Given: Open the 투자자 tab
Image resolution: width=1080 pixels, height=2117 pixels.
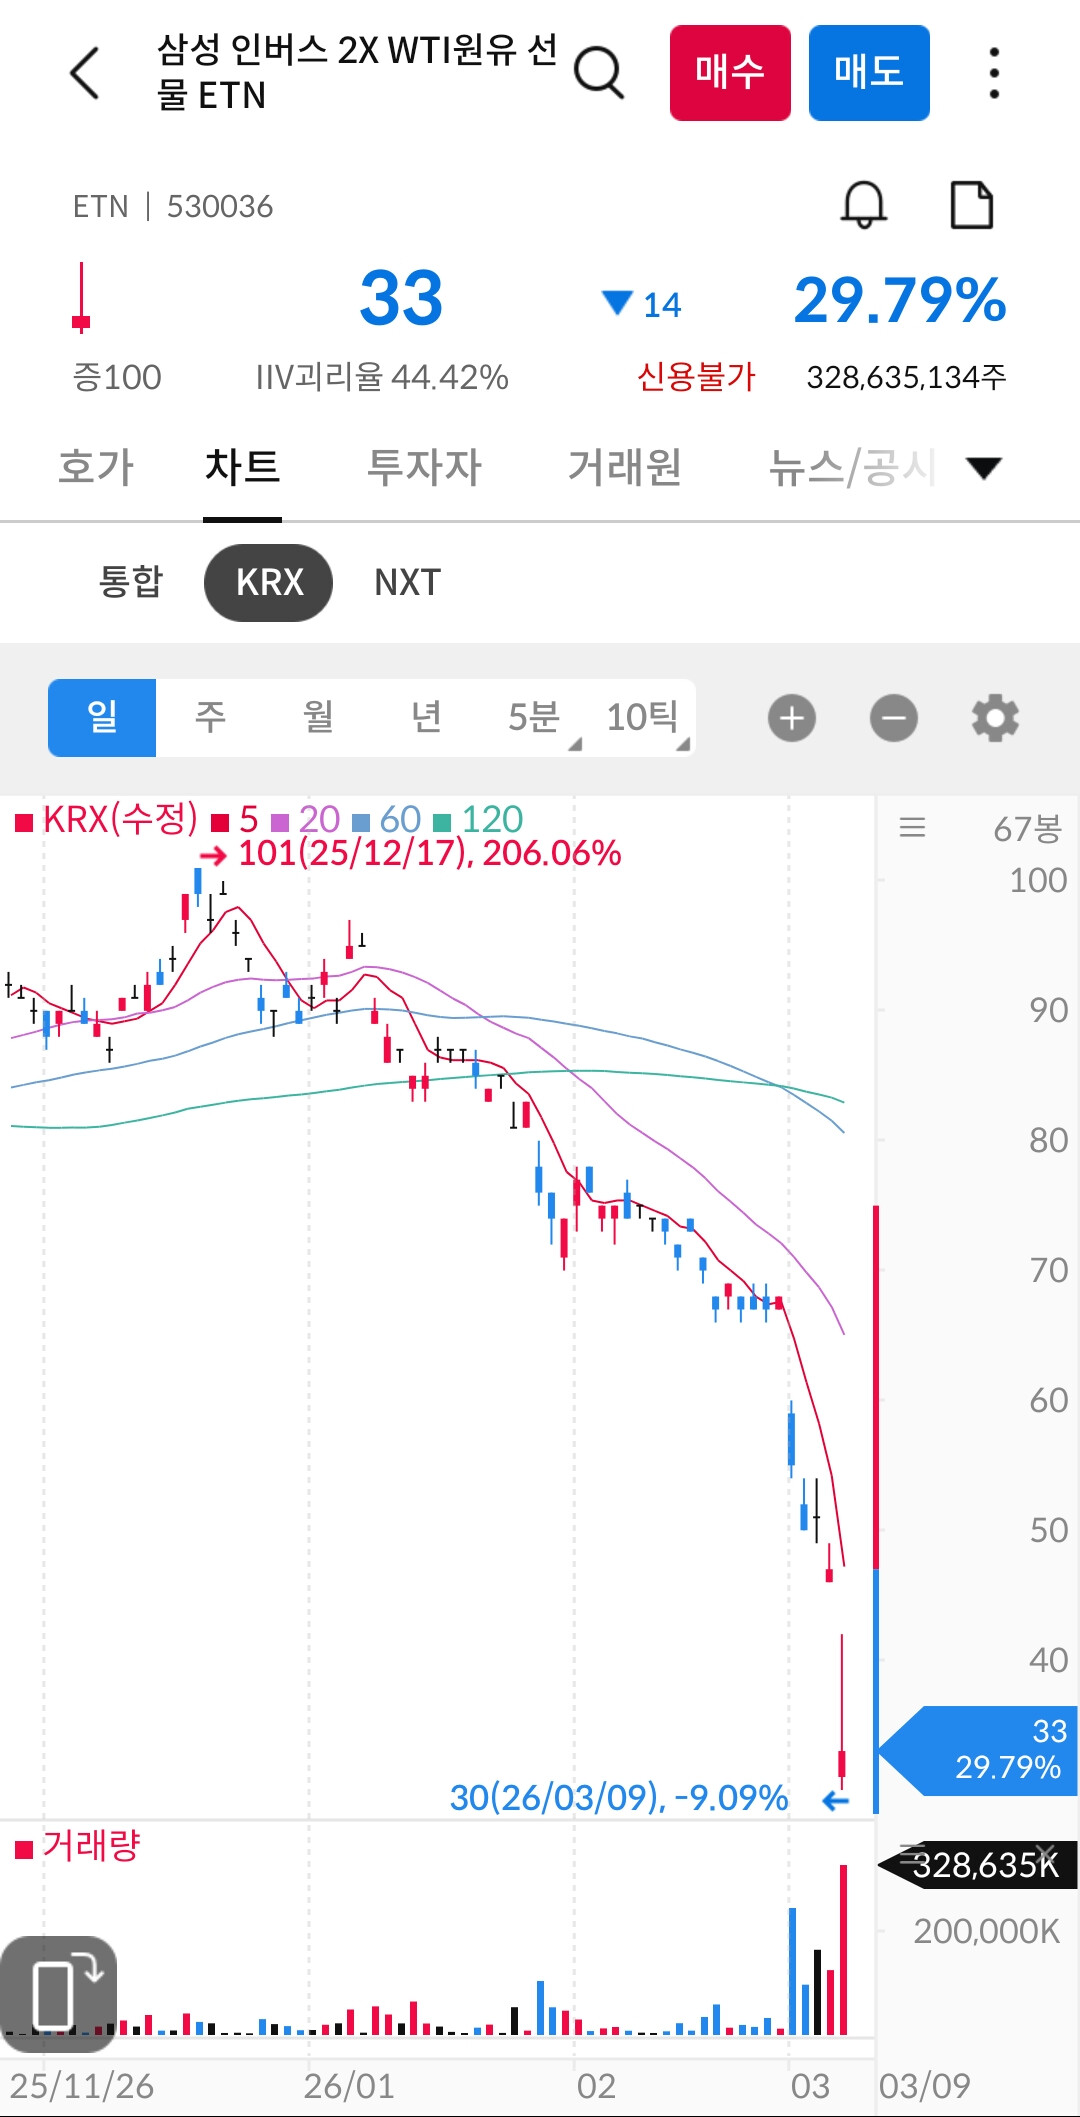Looking at the screenshot, I should 424,468.
